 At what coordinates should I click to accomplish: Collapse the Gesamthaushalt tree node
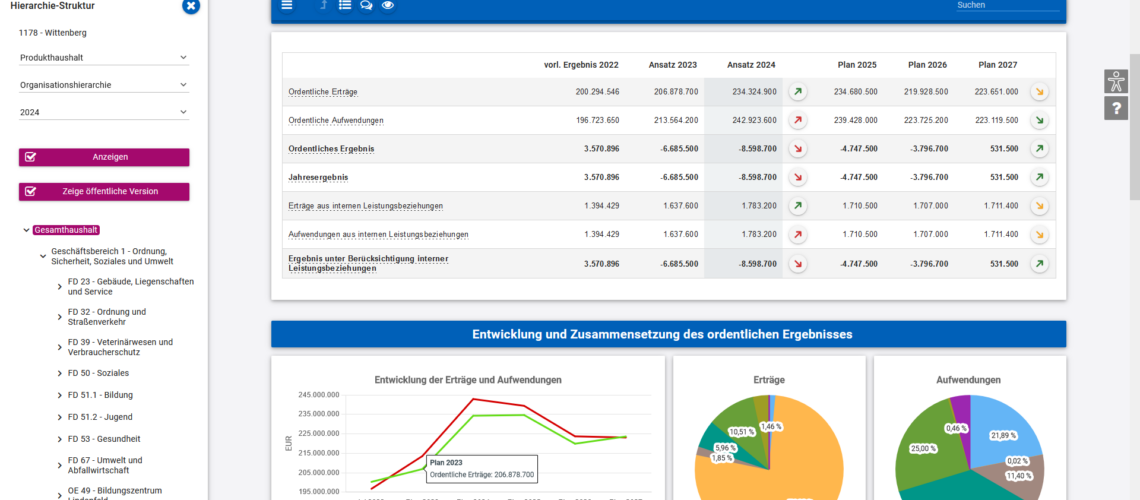click(27, 230)
